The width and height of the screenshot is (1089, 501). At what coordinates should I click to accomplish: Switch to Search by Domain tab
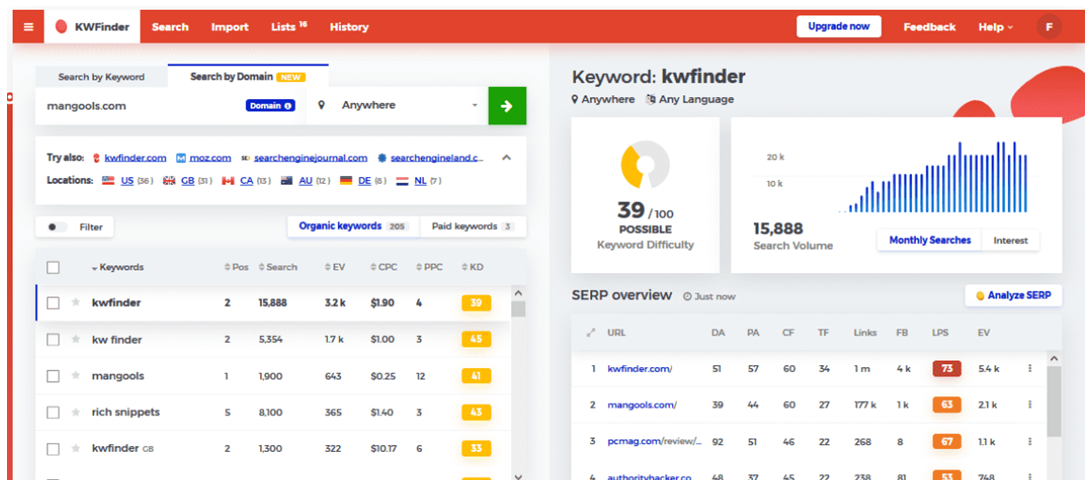point(248,76)
